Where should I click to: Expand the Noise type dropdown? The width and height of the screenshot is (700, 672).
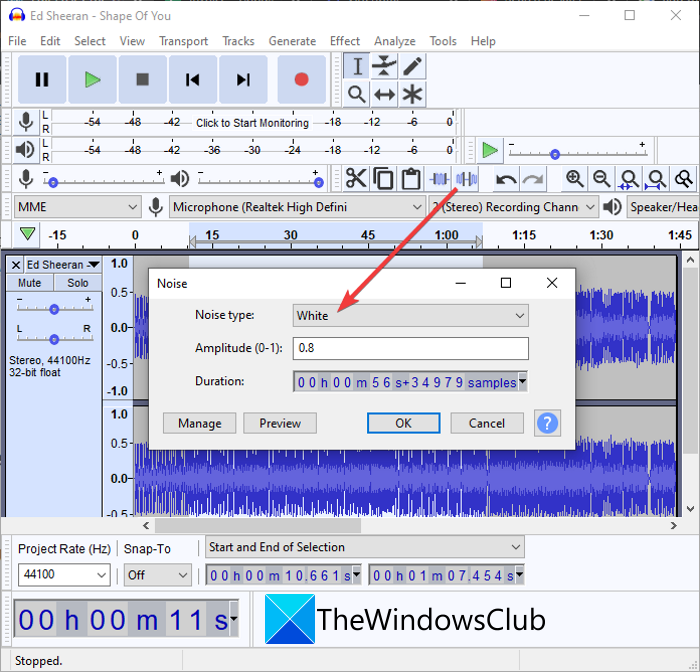point(411,316)
